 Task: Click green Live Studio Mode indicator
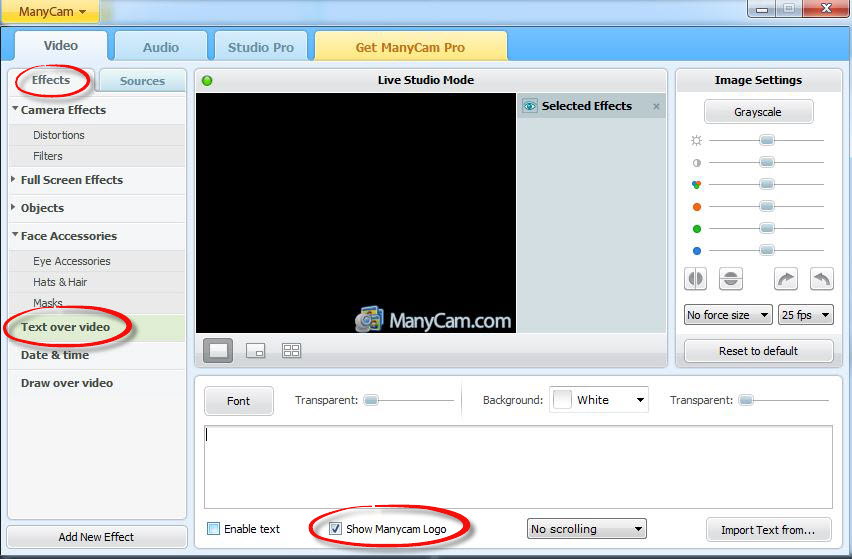[207, 80]
